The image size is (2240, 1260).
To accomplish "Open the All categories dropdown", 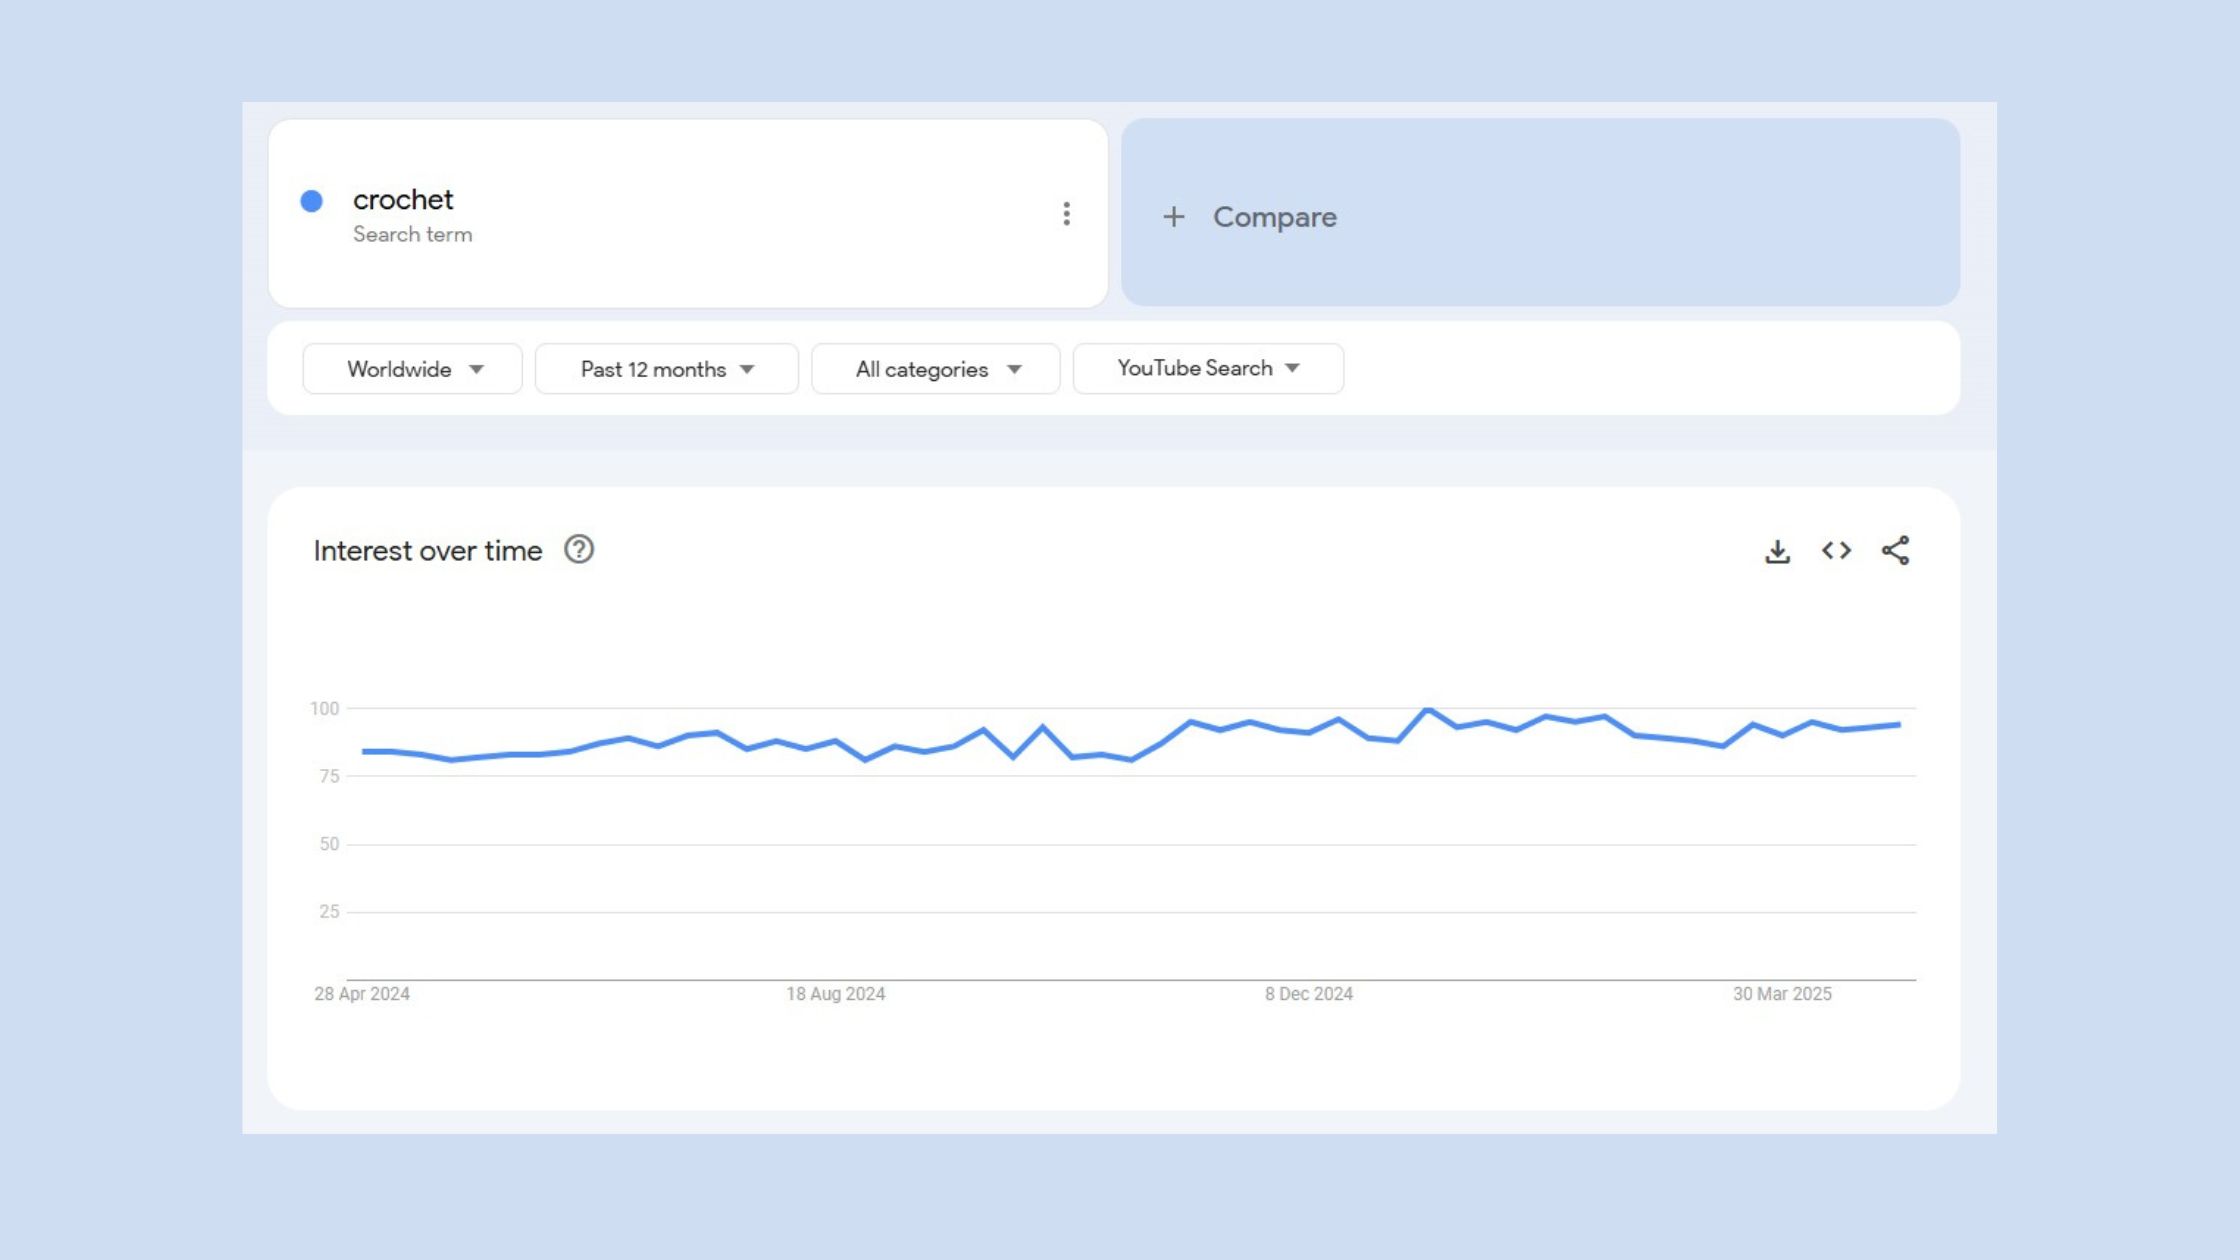I will point(936,369).
